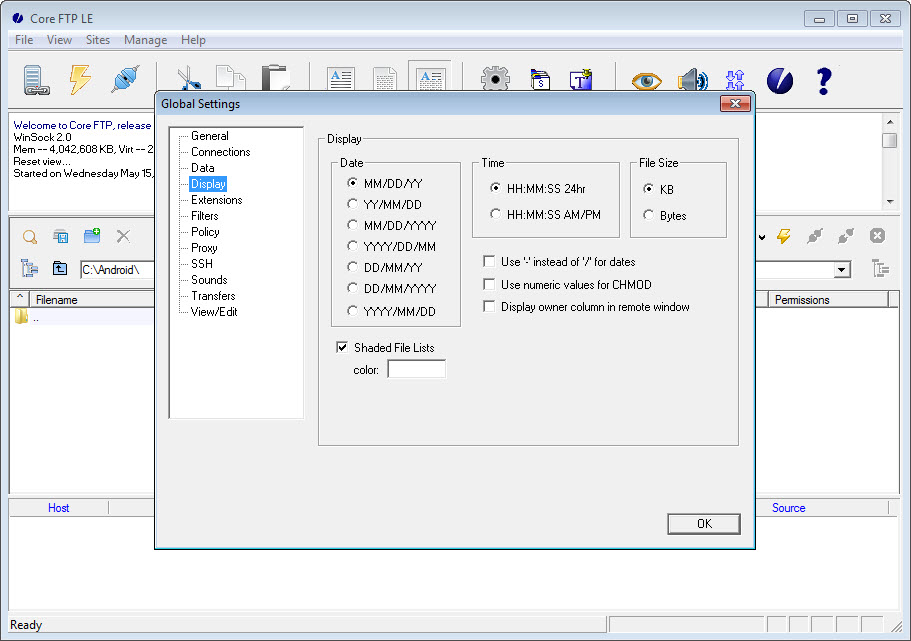
Task: Click the delete X icon in local pane
Action: point(123,236)
